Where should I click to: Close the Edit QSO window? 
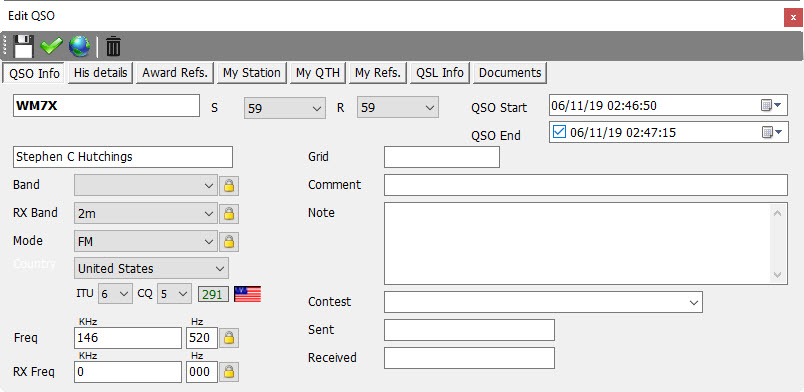[793, 17]
